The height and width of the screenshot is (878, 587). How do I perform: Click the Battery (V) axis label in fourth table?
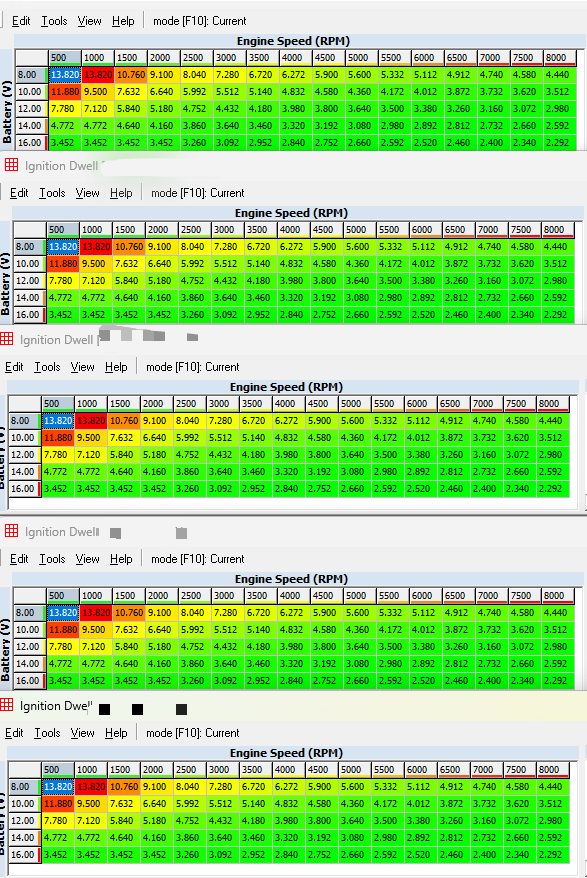pos(6,650)
